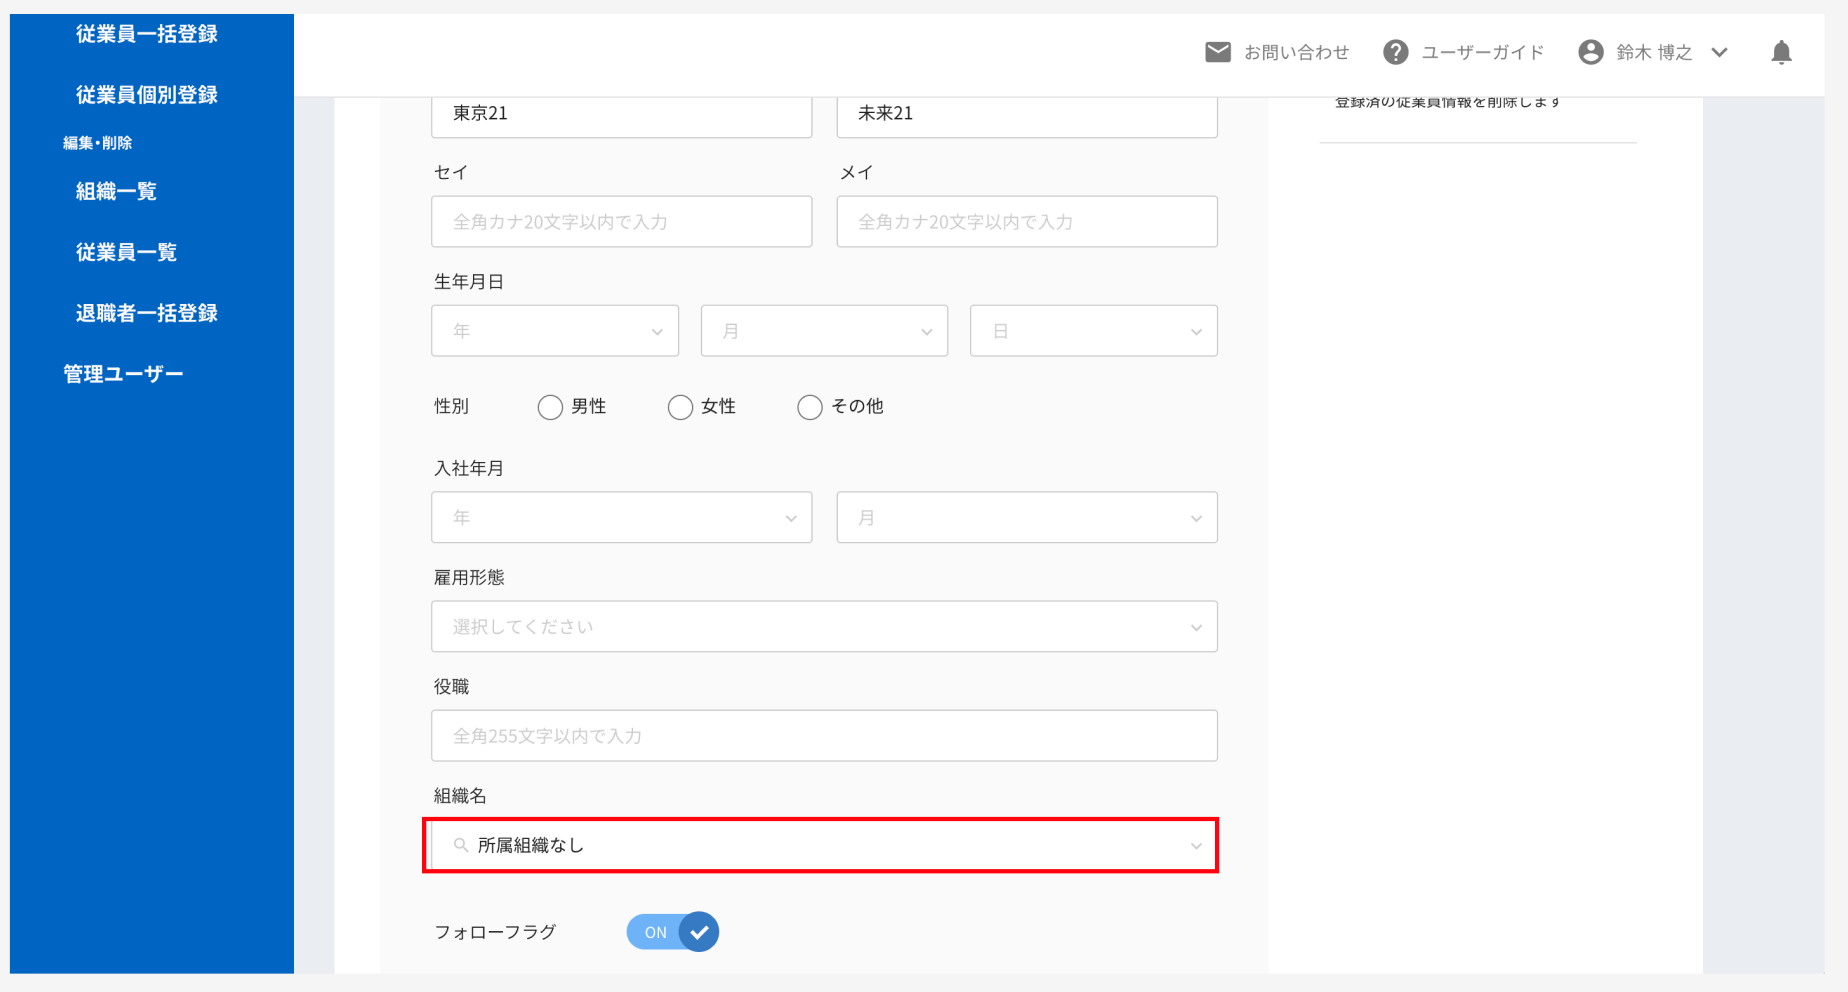The height and width of the screenshot is (992, 1848).
Task: Click the user account avatar icon
Action: 1590,52
